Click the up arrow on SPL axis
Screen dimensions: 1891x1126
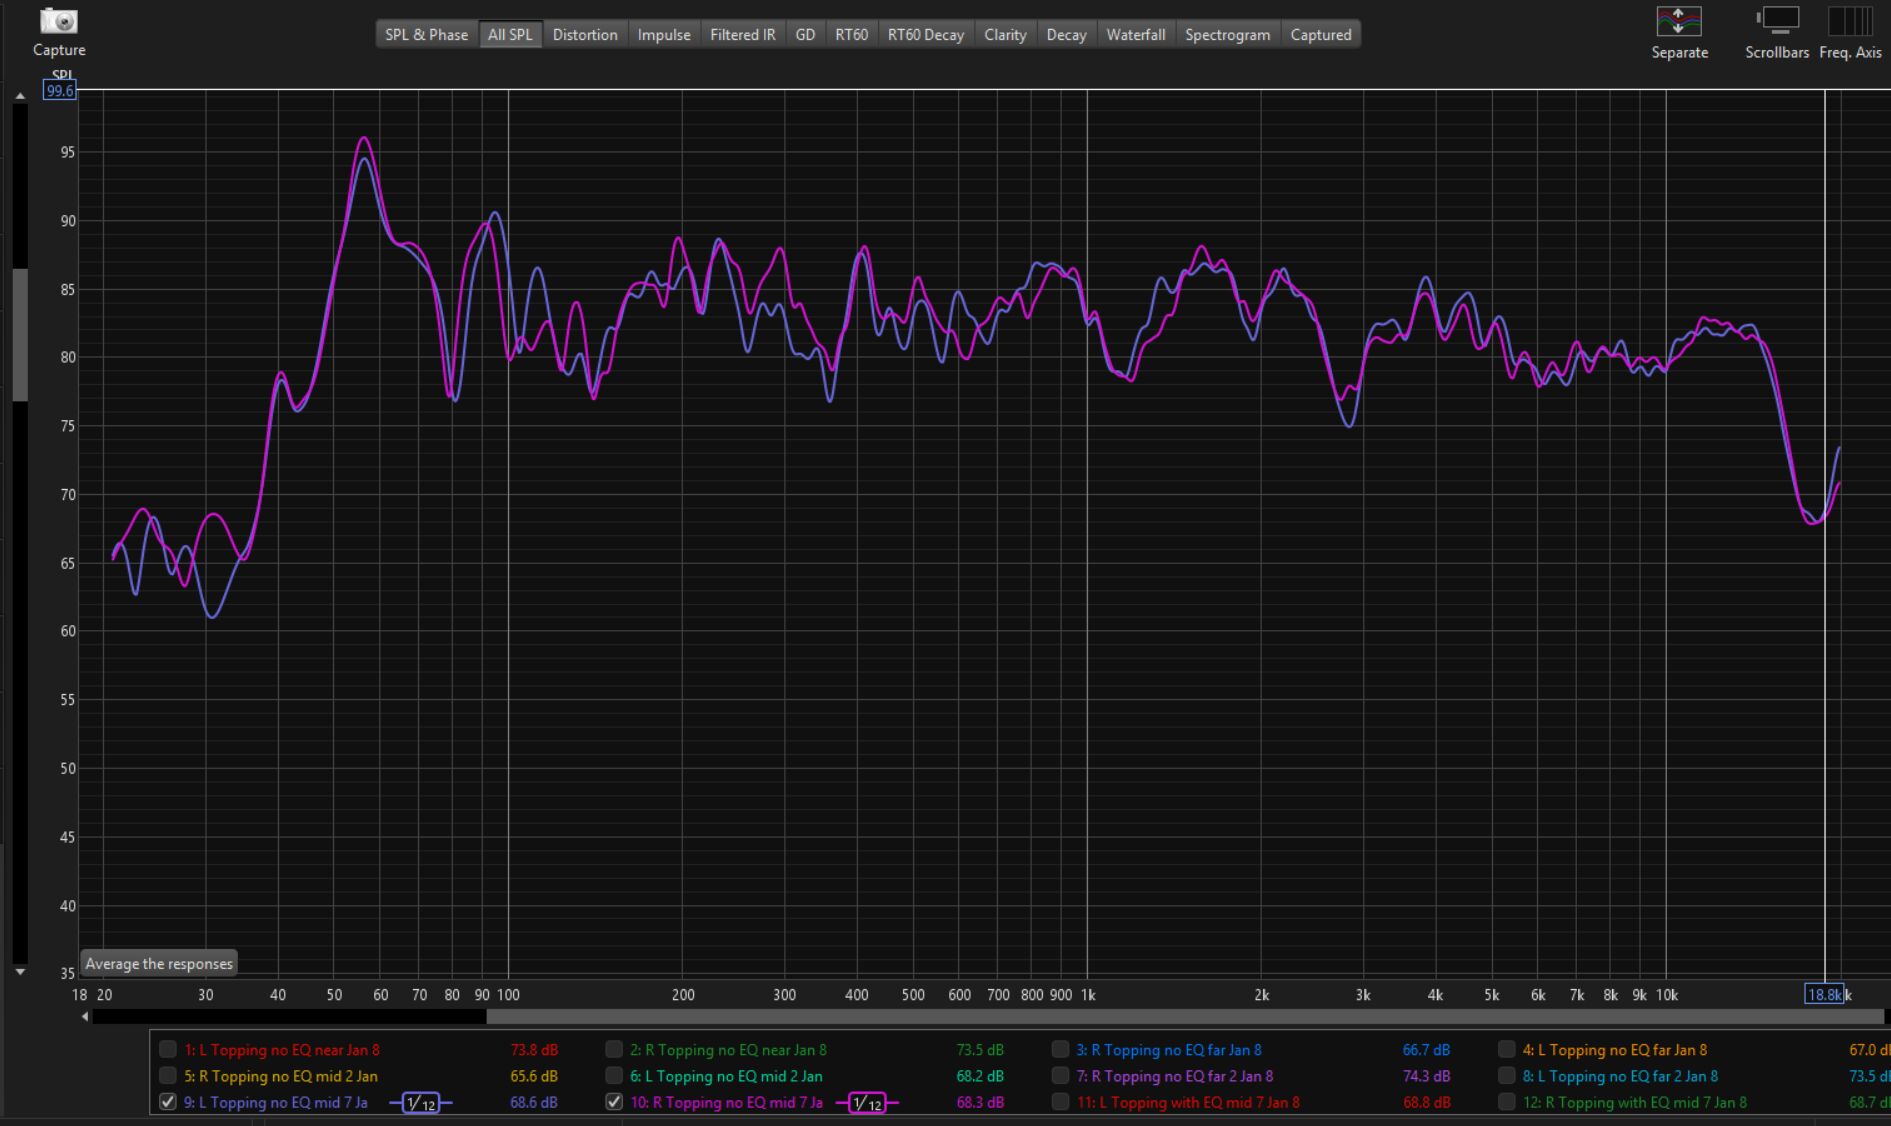(x=20, y=96)
